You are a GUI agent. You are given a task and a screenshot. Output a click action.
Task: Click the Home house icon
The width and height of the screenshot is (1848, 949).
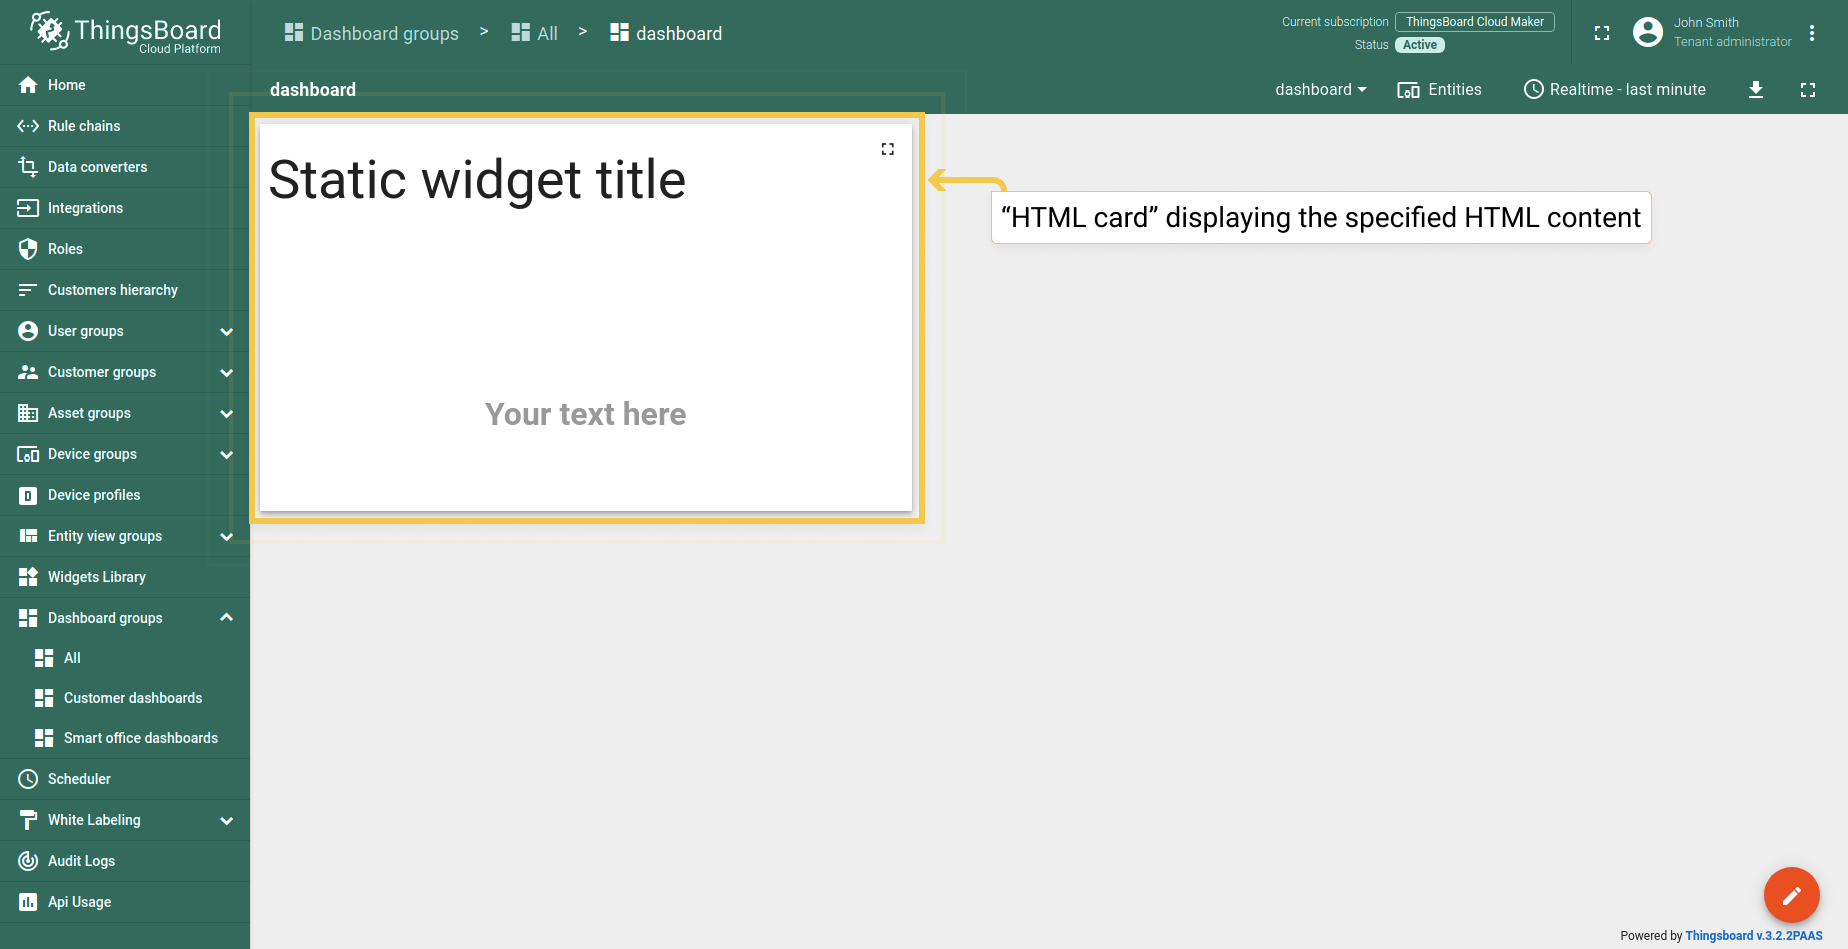[x=28, y=85]
